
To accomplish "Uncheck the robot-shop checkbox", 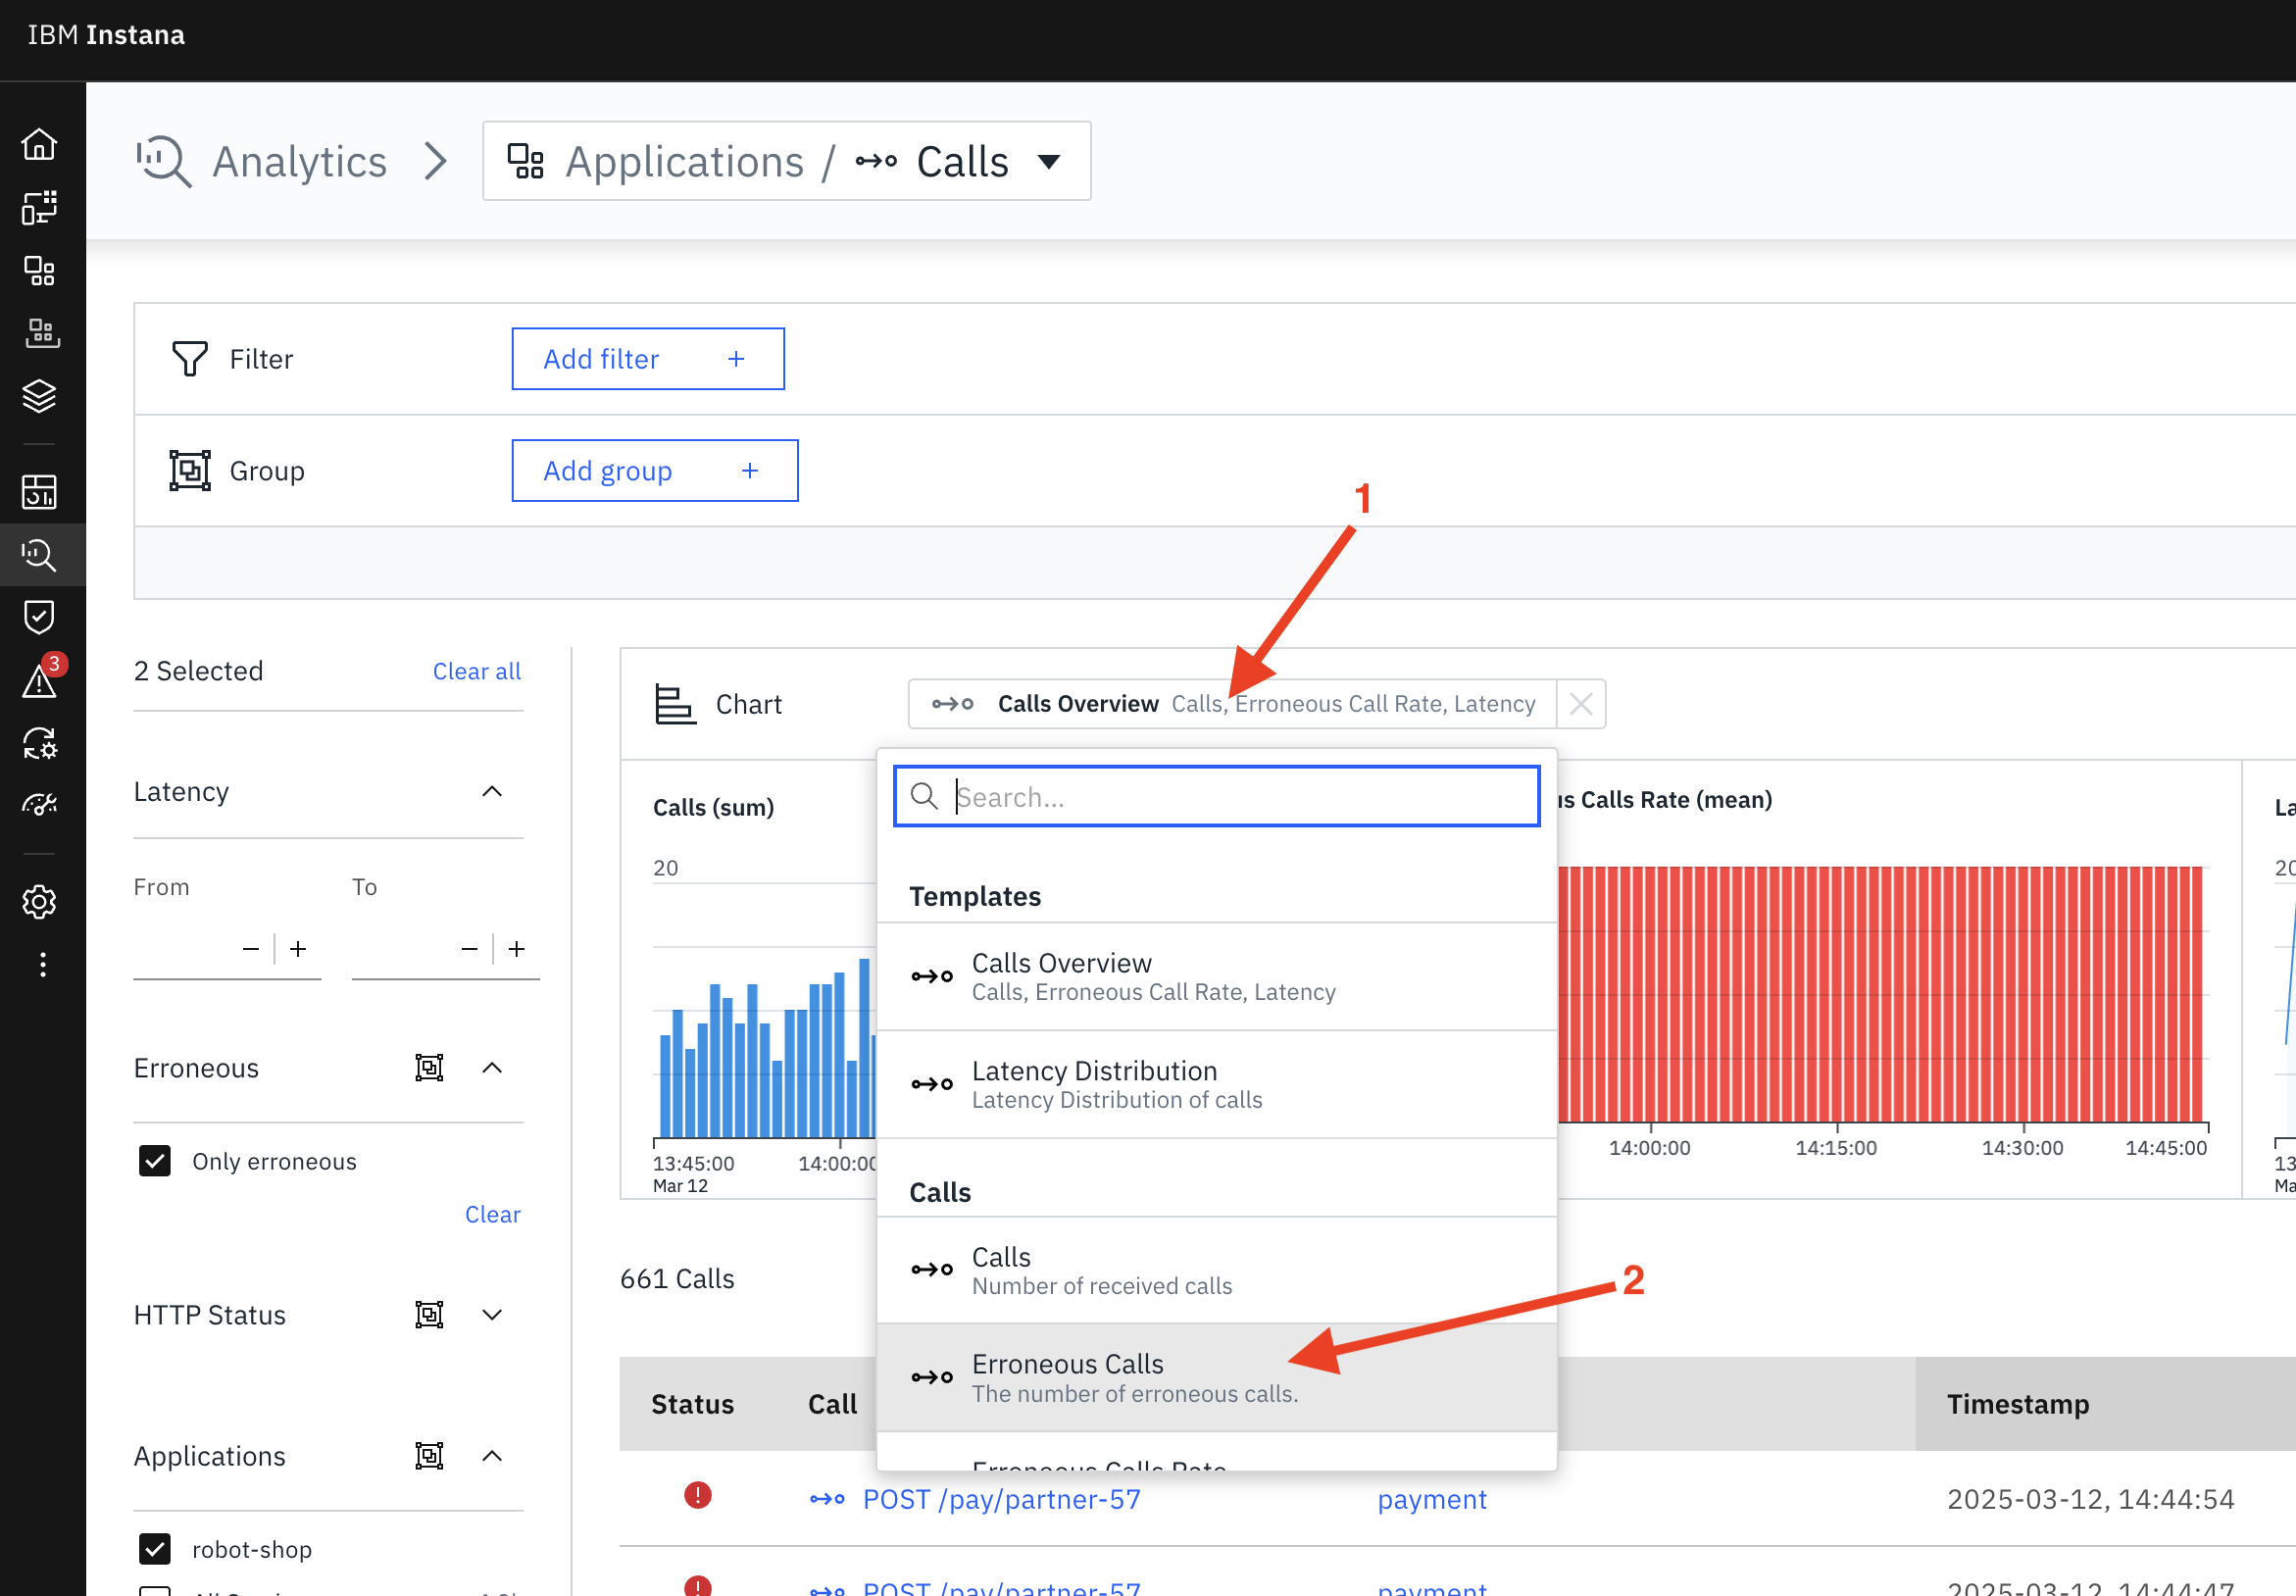I will coord(155,1549).
